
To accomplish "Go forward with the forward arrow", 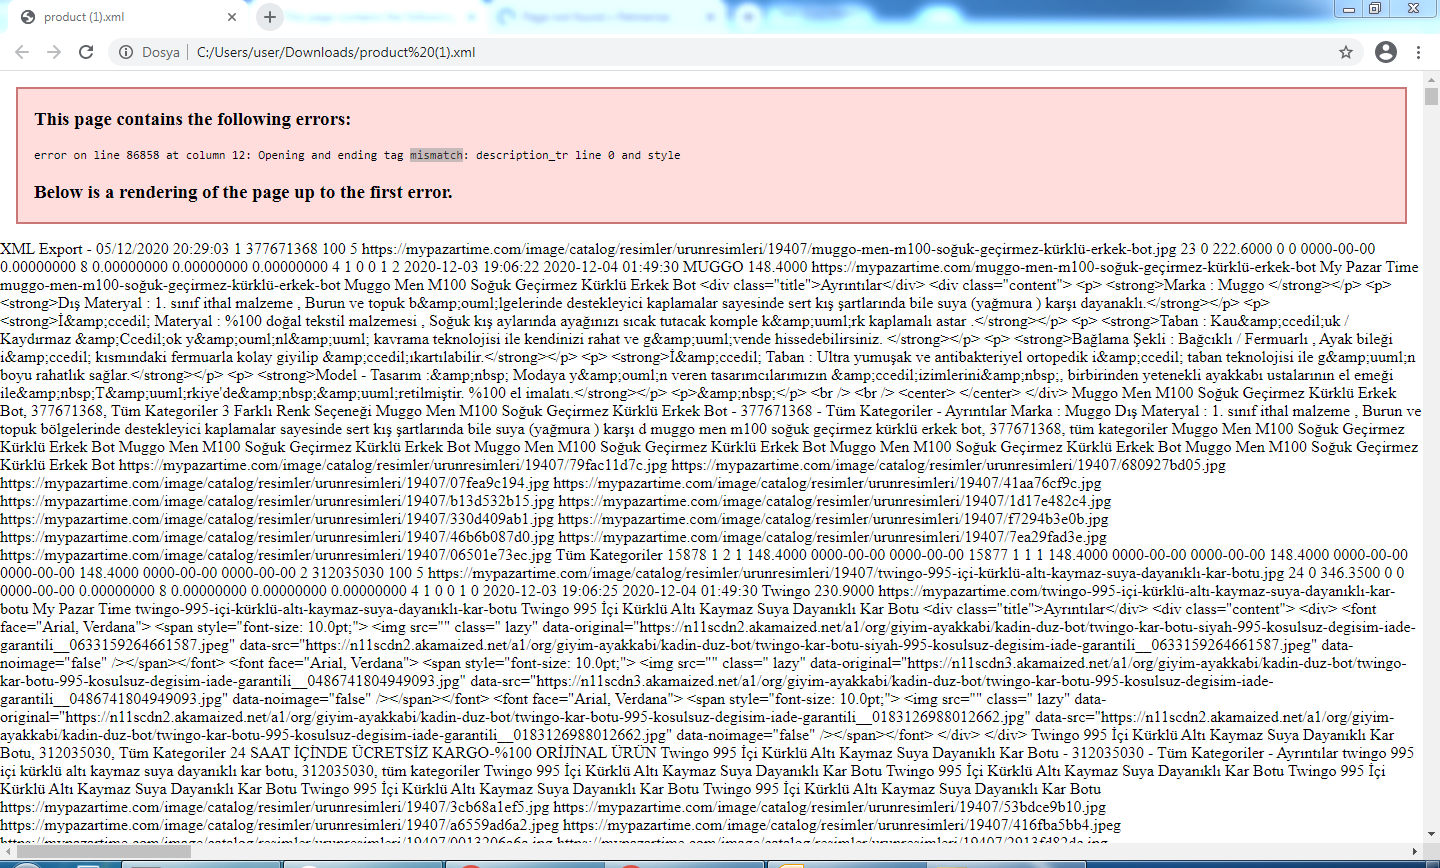I will coord(54,52).
